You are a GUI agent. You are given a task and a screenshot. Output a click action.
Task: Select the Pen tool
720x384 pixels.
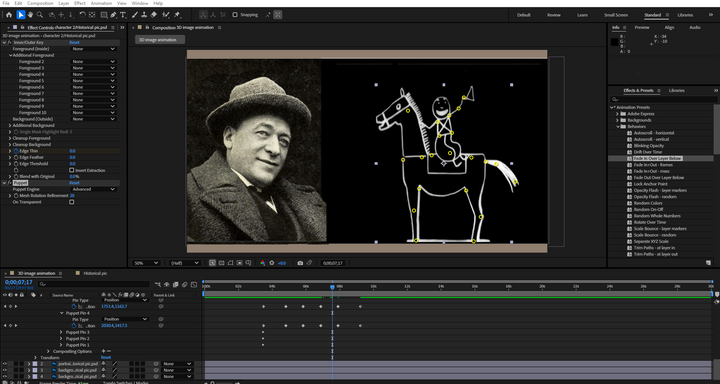[113, 15]
